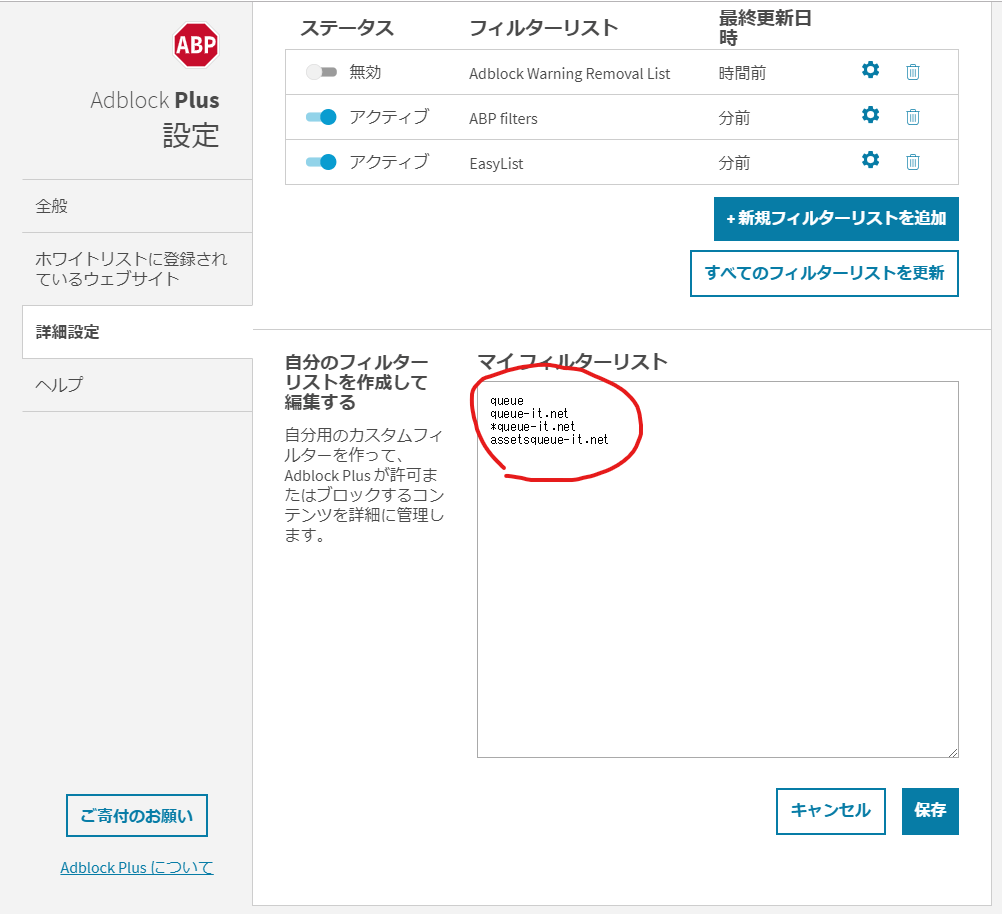Enable the Adblock Warning Removal List toggle
The height and width of the screenshot is (914, 1002).
point(321,72)
